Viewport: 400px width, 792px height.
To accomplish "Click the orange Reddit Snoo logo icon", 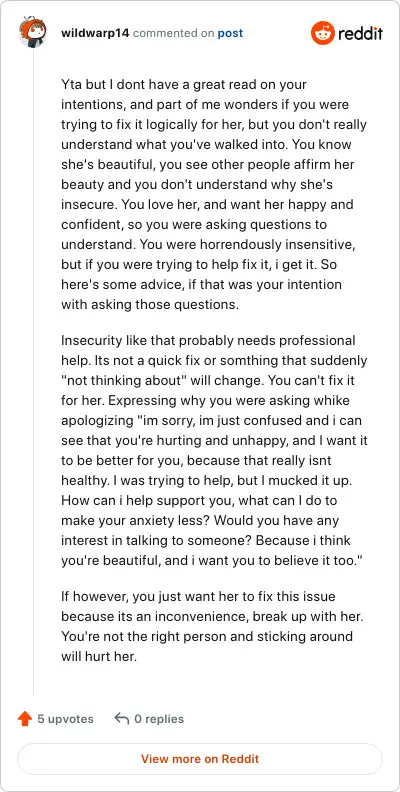I will [x=323, y=33].
